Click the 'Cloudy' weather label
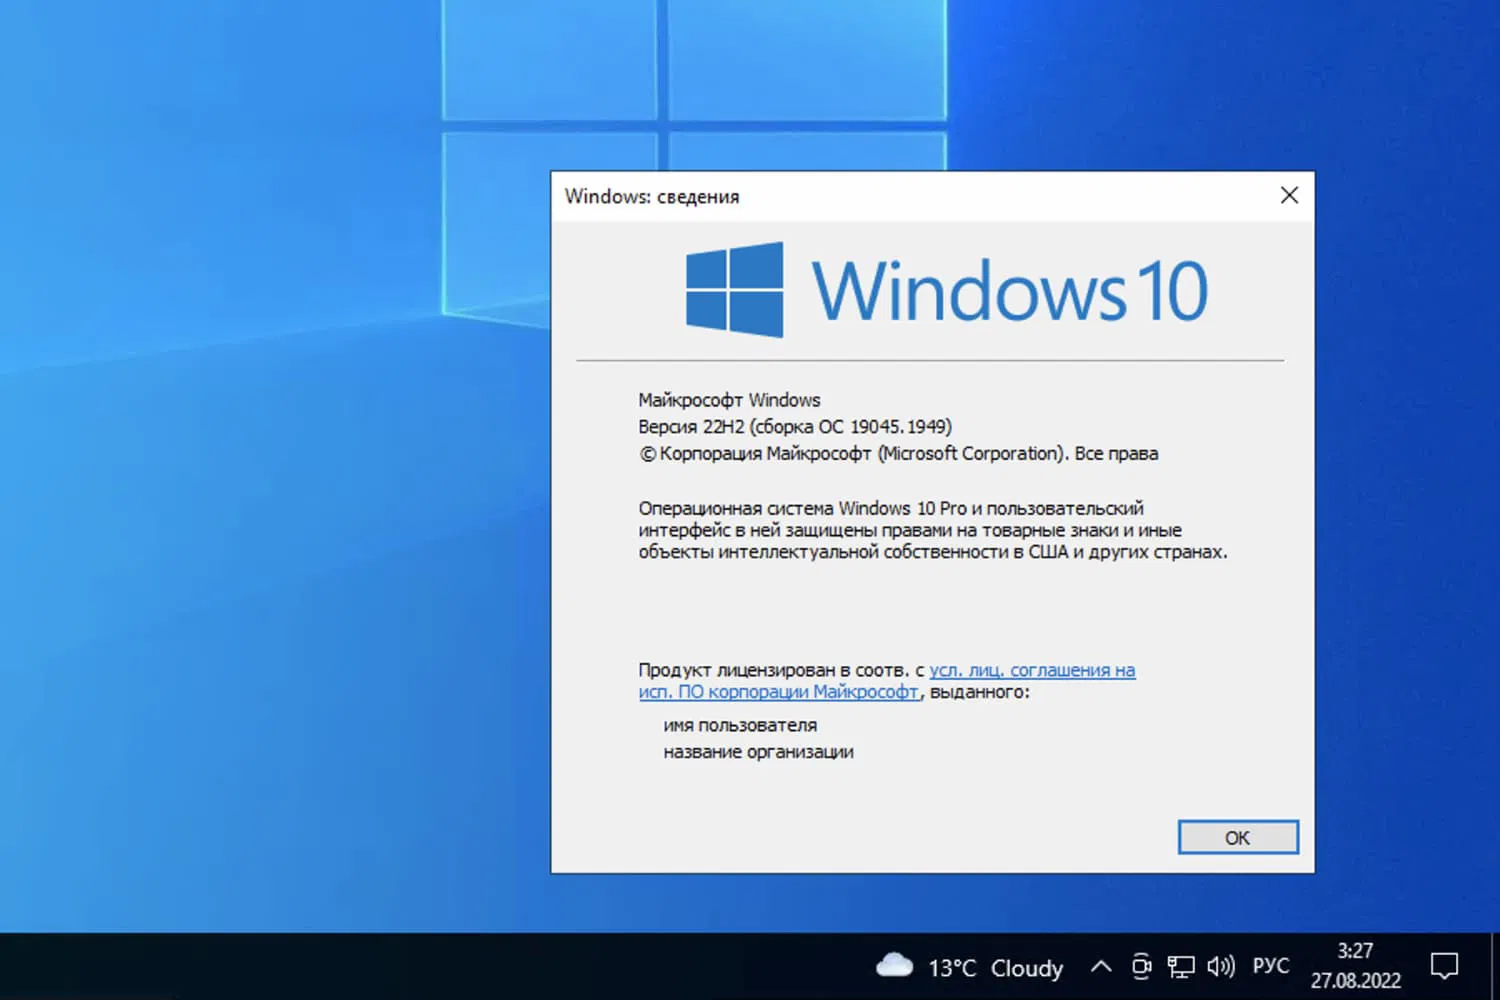 [1028, 967]
